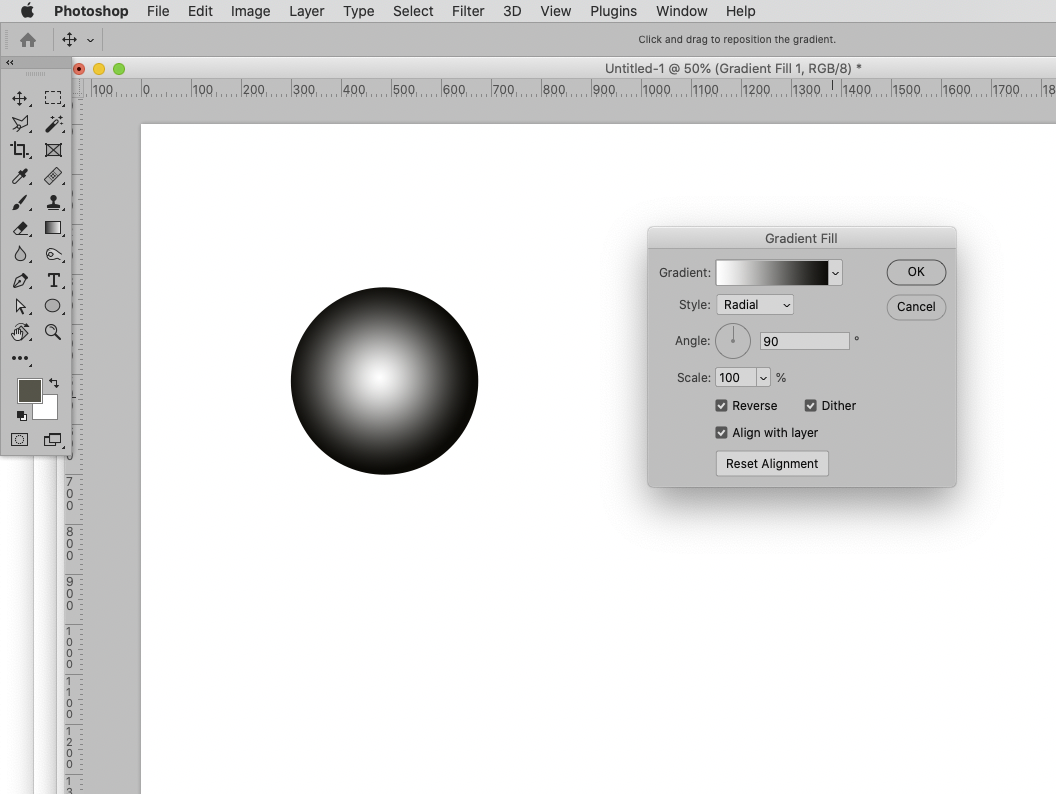Select the Crop tool

point(20,150)
